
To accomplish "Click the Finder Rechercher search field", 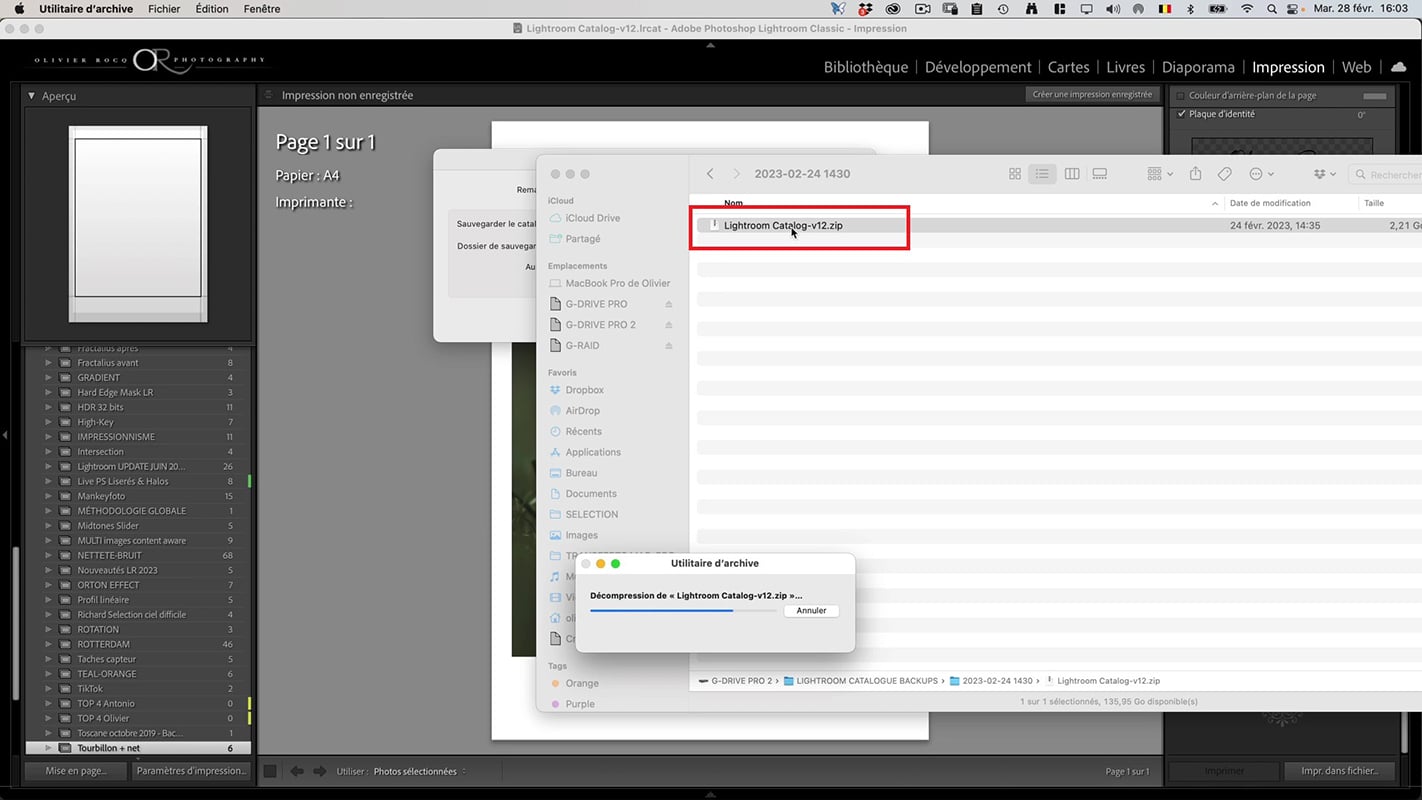I will click(x=1390, y=174).
